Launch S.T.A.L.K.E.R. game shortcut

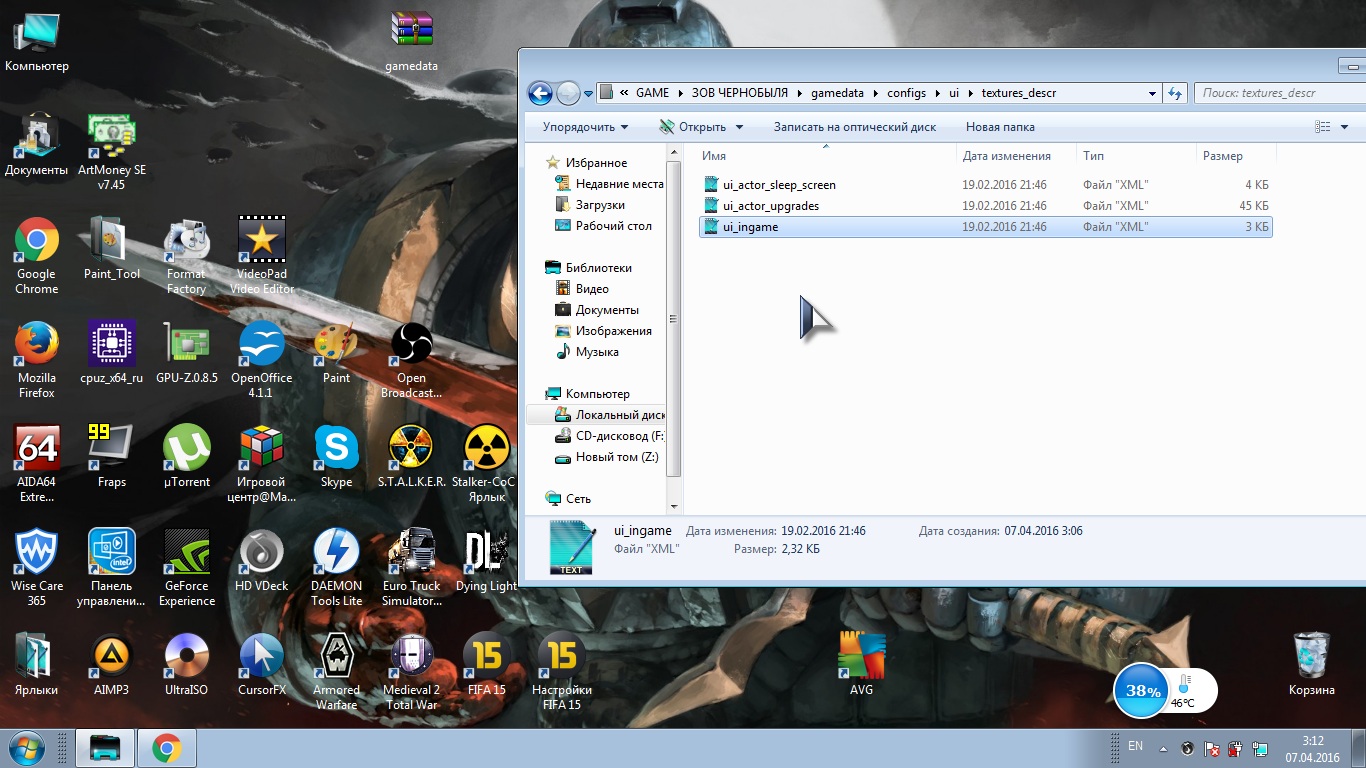tap(411, 456)
